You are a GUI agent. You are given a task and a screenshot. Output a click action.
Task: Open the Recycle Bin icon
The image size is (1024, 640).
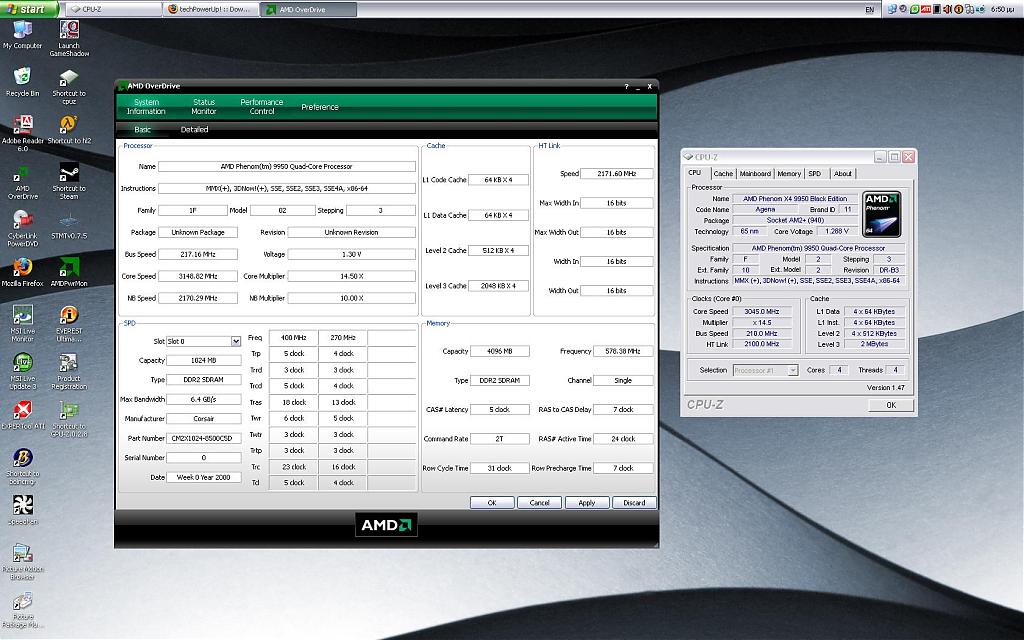pyautogui.click(x=22, y=82)
